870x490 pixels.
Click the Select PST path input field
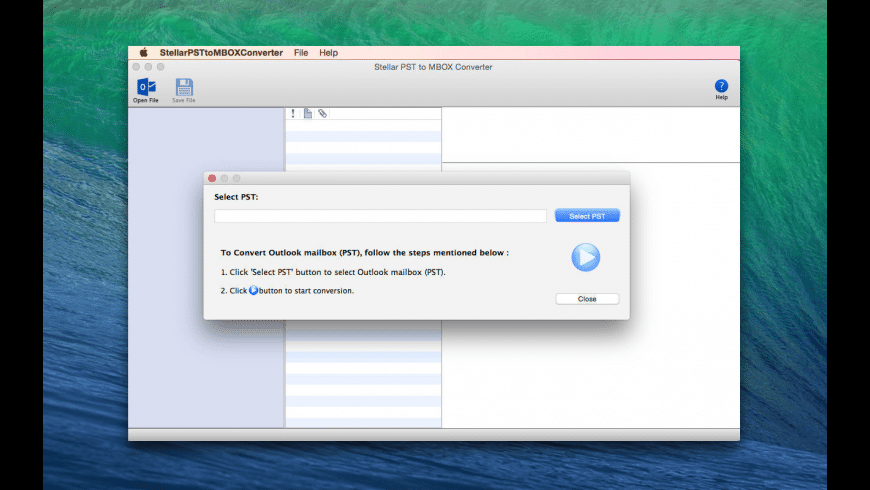click(x=380, y=216)
